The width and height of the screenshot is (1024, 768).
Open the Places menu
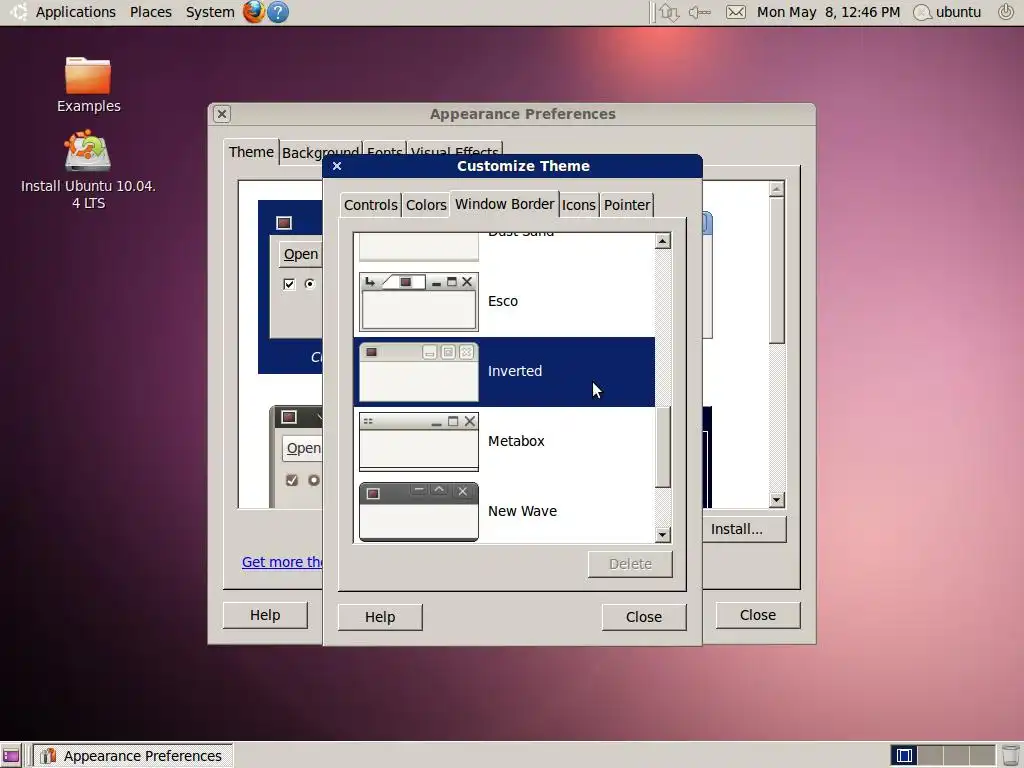tap(151, 12)
